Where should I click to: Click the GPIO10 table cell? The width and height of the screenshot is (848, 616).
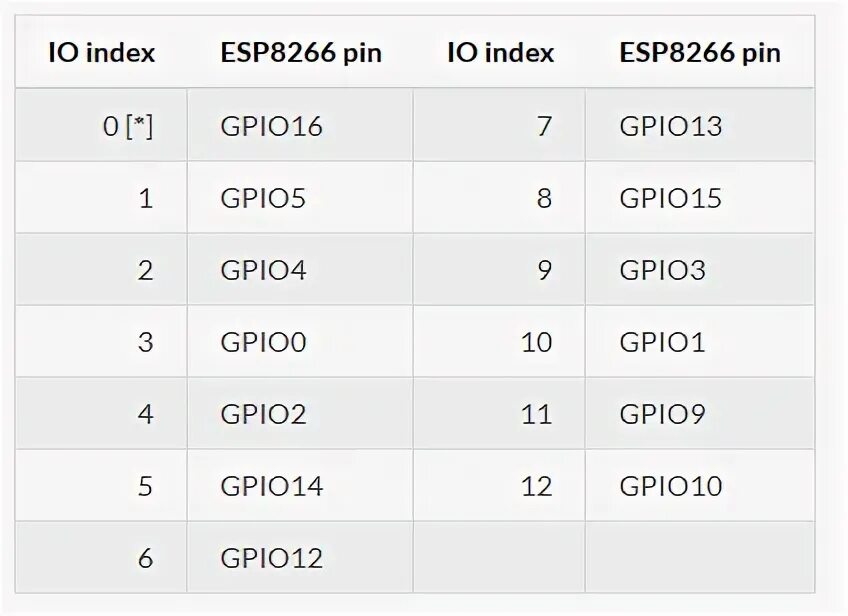coord(699,485)
